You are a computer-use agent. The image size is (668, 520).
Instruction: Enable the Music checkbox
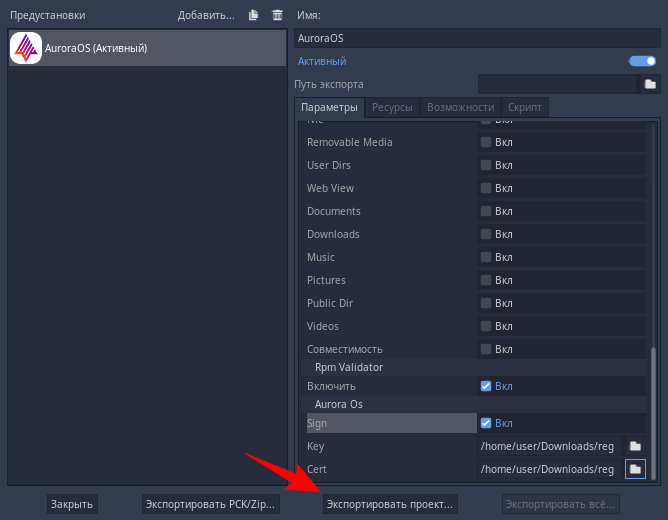pos(486,257)
